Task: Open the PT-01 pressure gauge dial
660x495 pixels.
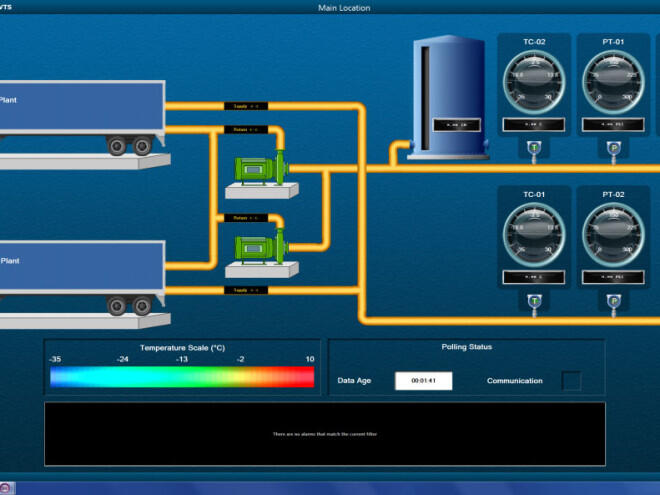Action: click(613, 82)
